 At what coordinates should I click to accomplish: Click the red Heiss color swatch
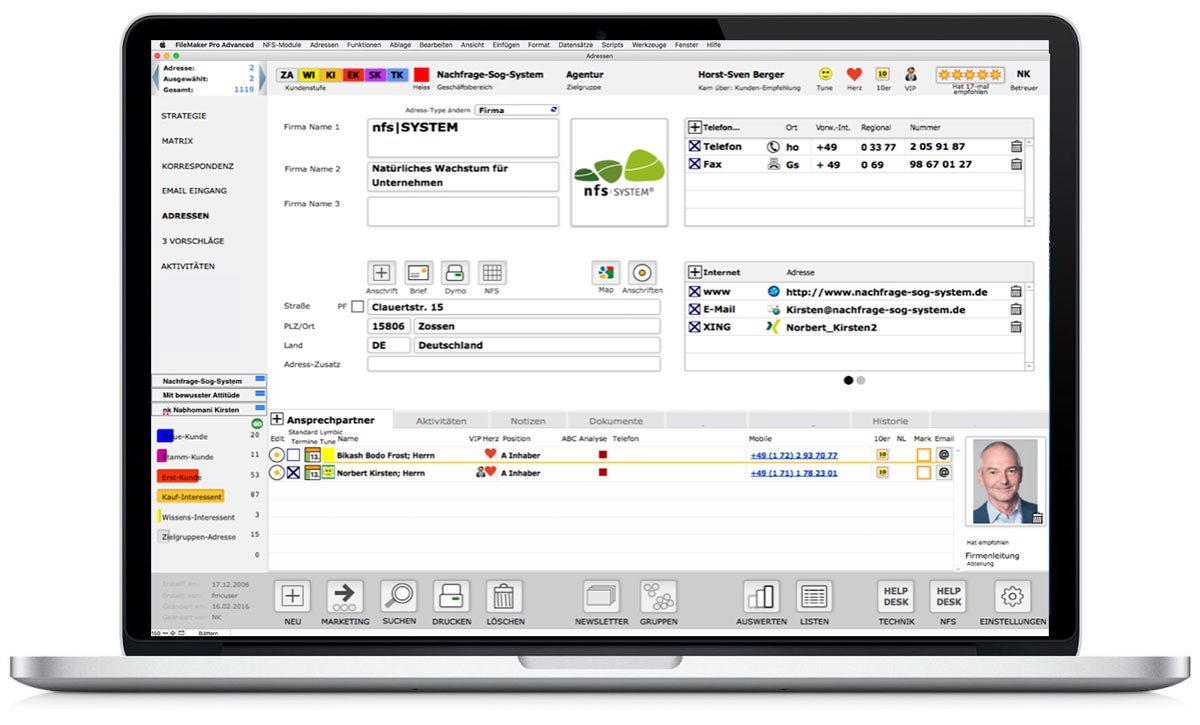pos(421,75)
